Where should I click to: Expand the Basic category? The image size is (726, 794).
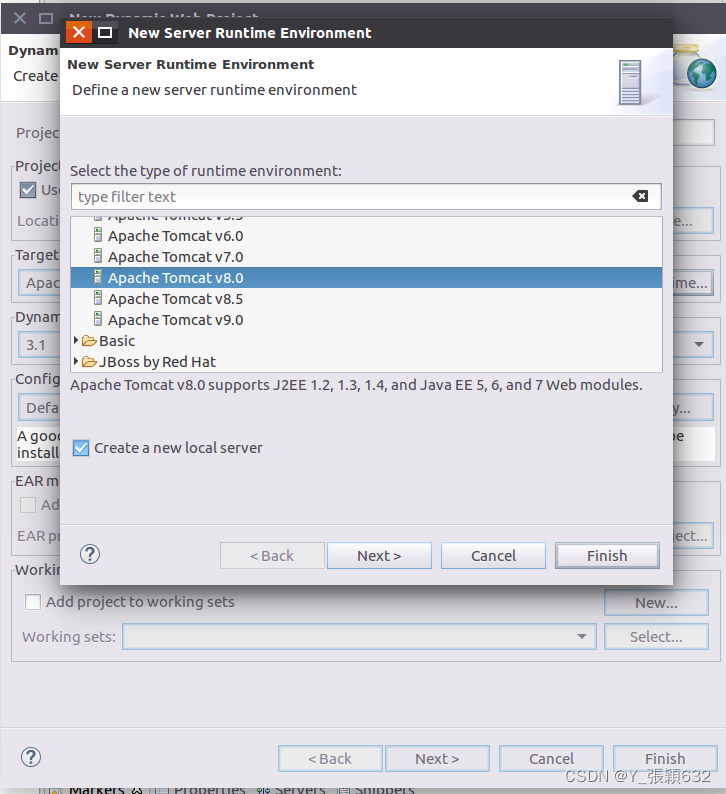76,340
